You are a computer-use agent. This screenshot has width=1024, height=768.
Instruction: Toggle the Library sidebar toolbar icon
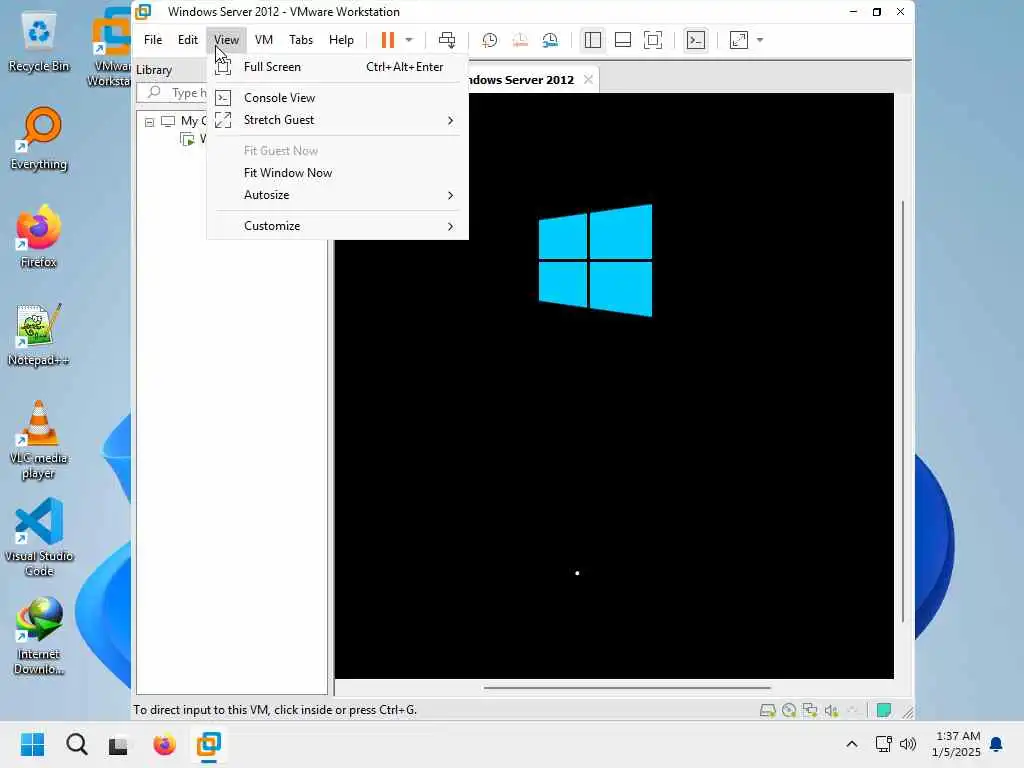(x=593, y=40)
